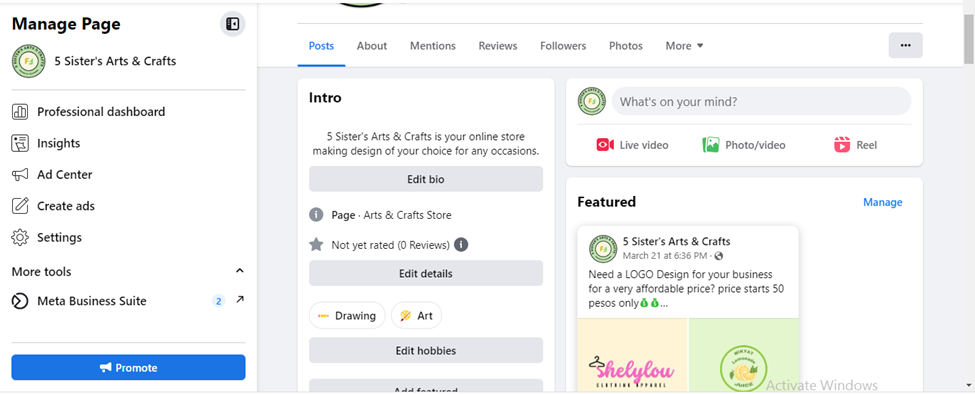This screenshot has width=975, height=394.
Task: Click Not yet rated (0 Reviews) text
Action: click(x=390, y=245)
